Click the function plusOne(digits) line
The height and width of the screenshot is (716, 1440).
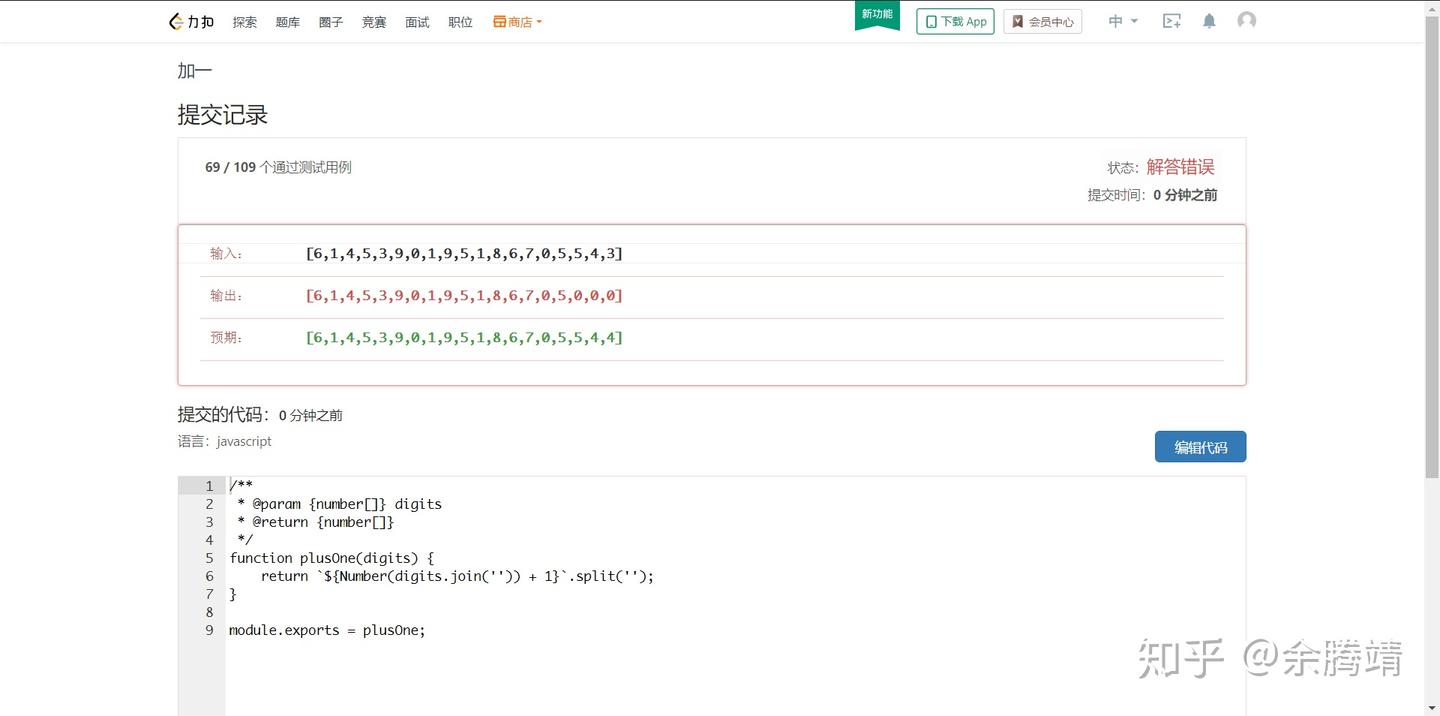point(331,558)
